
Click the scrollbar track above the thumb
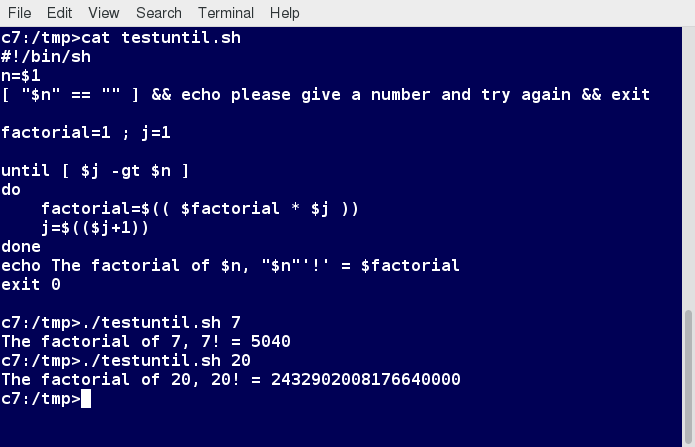688,169
